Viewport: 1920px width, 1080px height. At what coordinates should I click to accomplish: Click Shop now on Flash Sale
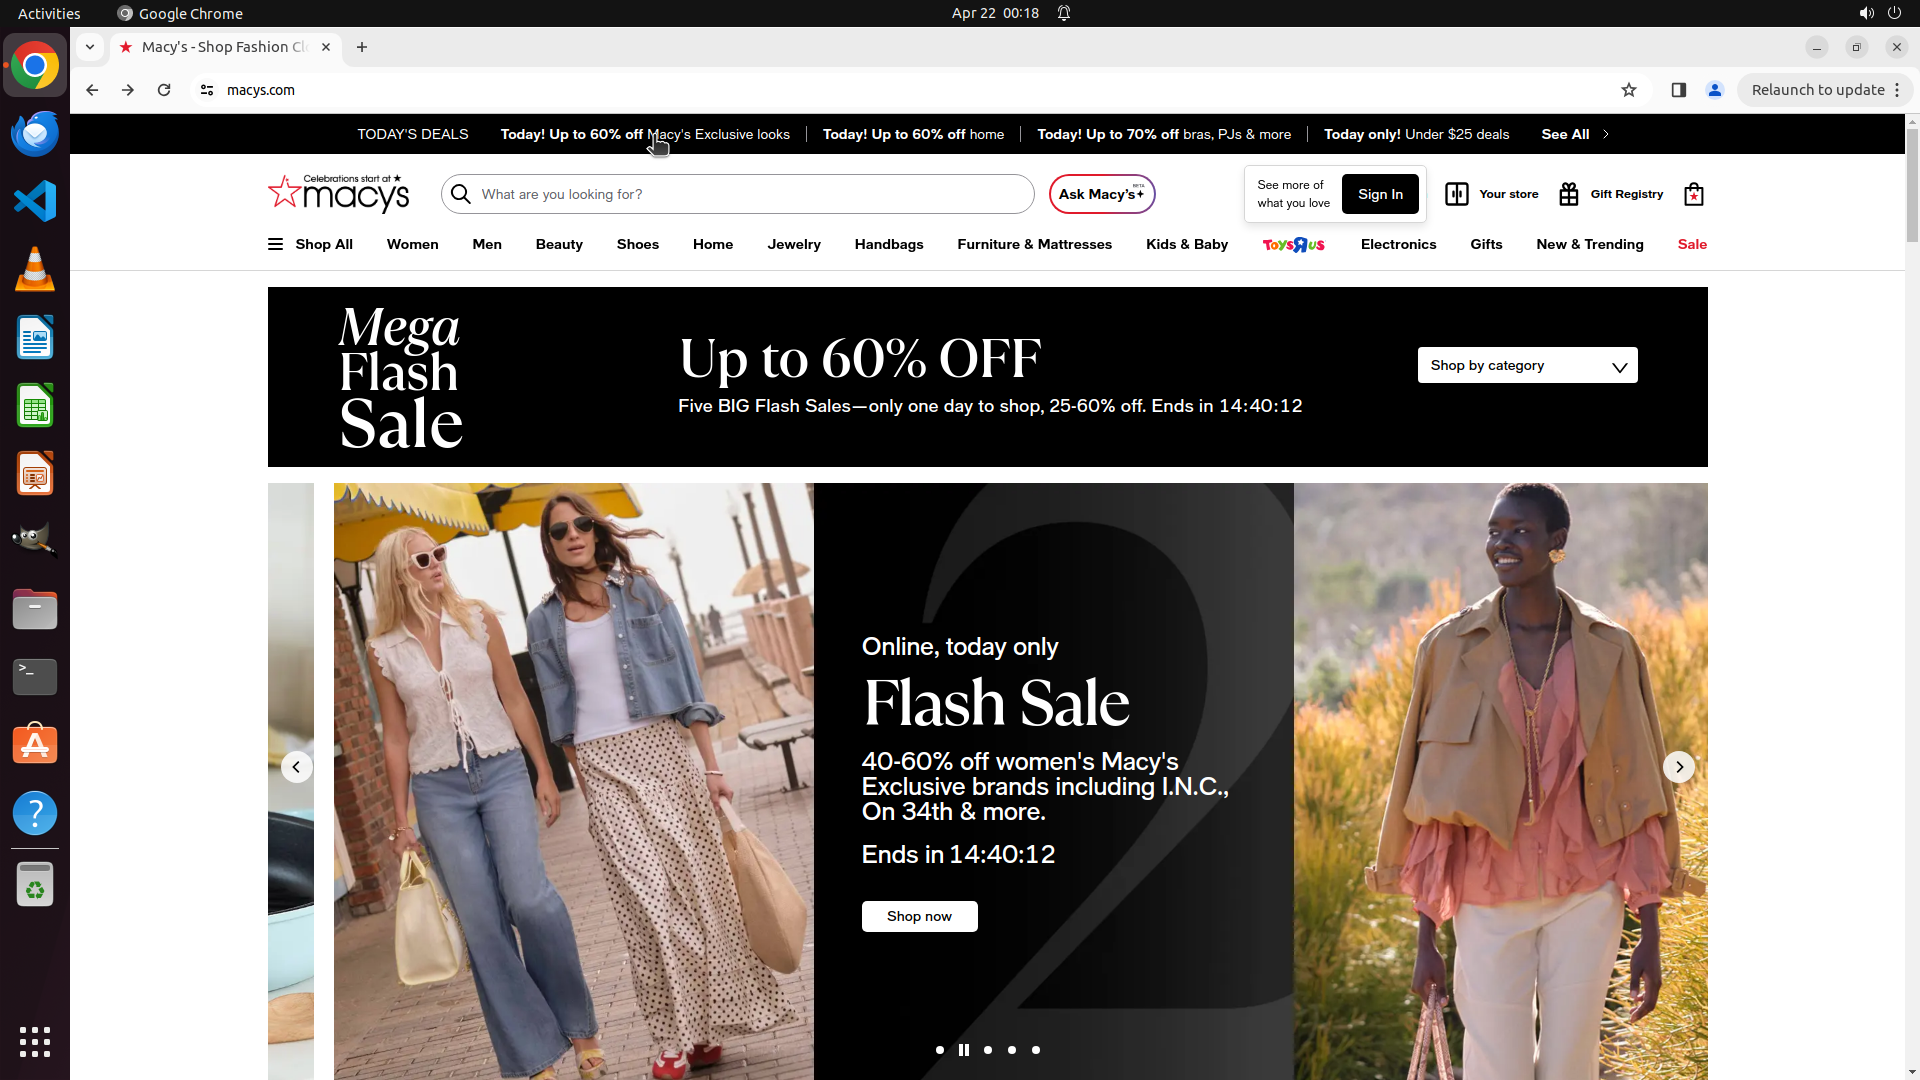tap(919, 916)
